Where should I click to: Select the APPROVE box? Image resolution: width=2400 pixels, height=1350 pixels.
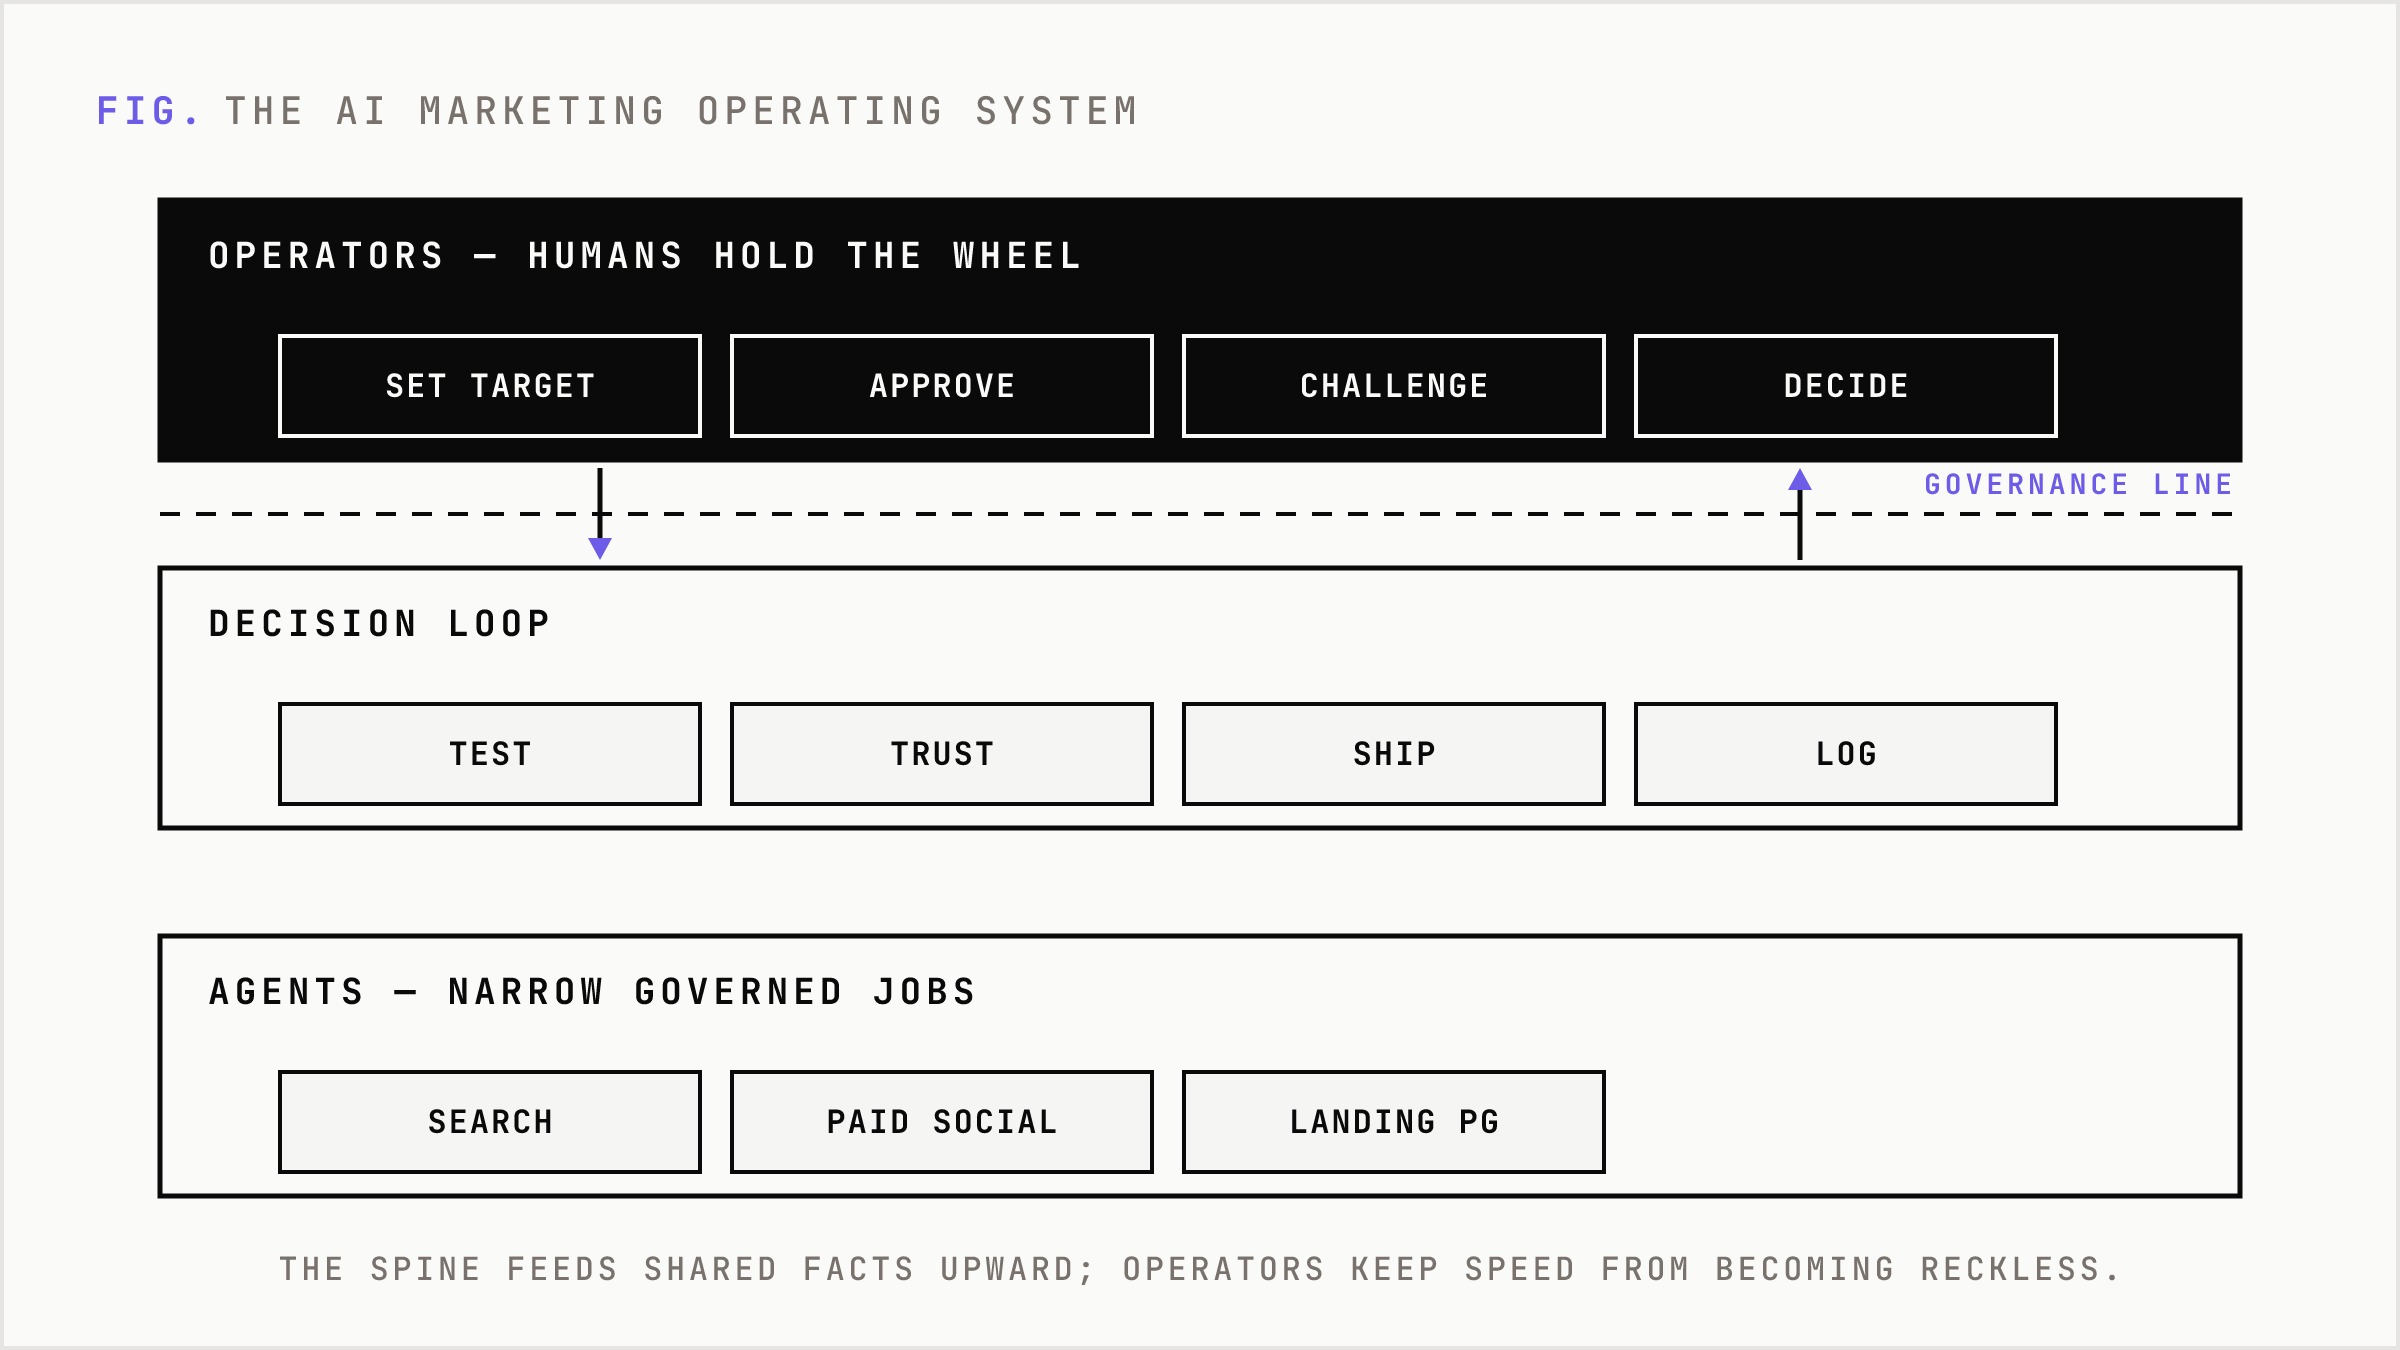coord(942,386)
